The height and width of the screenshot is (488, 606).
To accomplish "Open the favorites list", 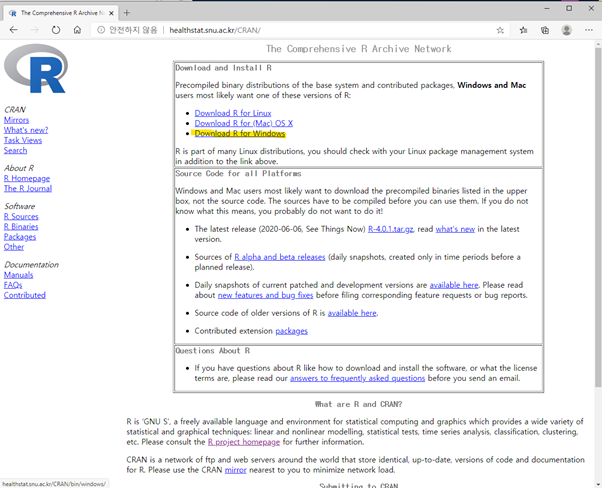I will click(x=523, y=30).
